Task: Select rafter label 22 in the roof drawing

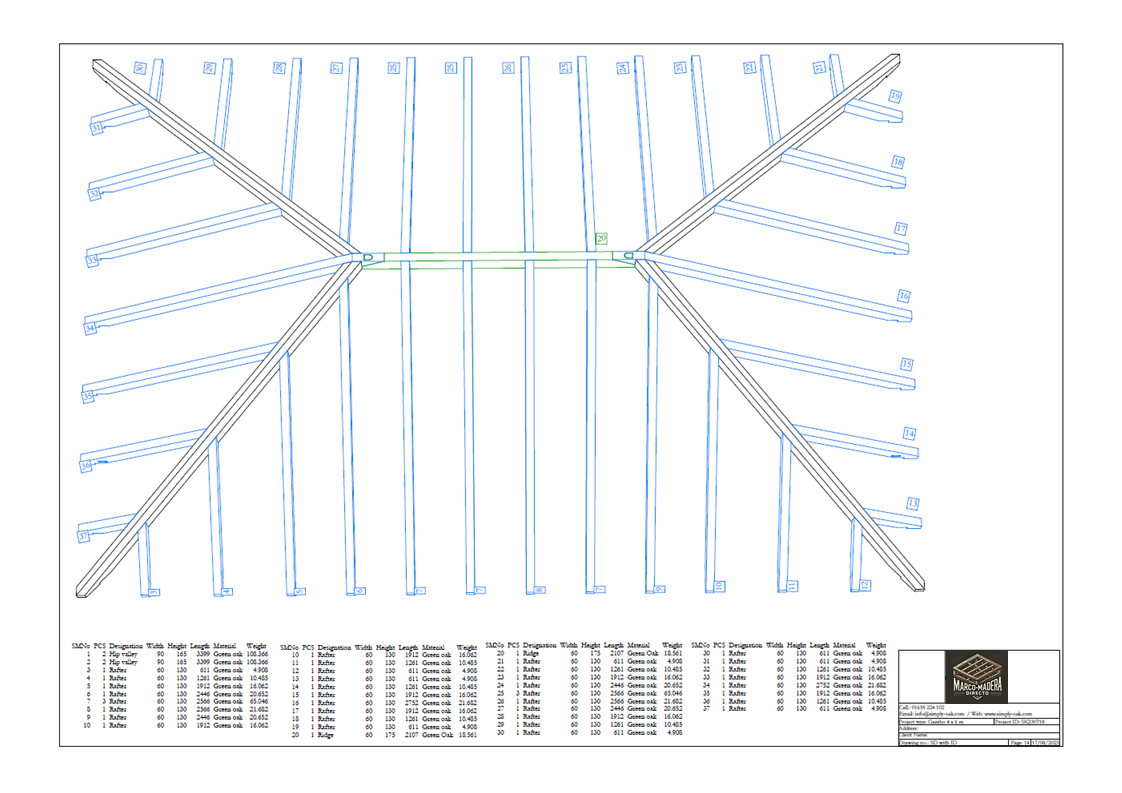Action: 749,67
